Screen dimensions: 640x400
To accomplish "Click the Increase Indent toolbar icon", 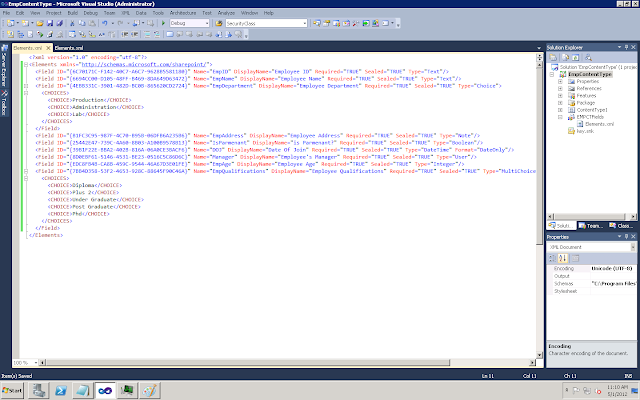I will pos(134,34).
